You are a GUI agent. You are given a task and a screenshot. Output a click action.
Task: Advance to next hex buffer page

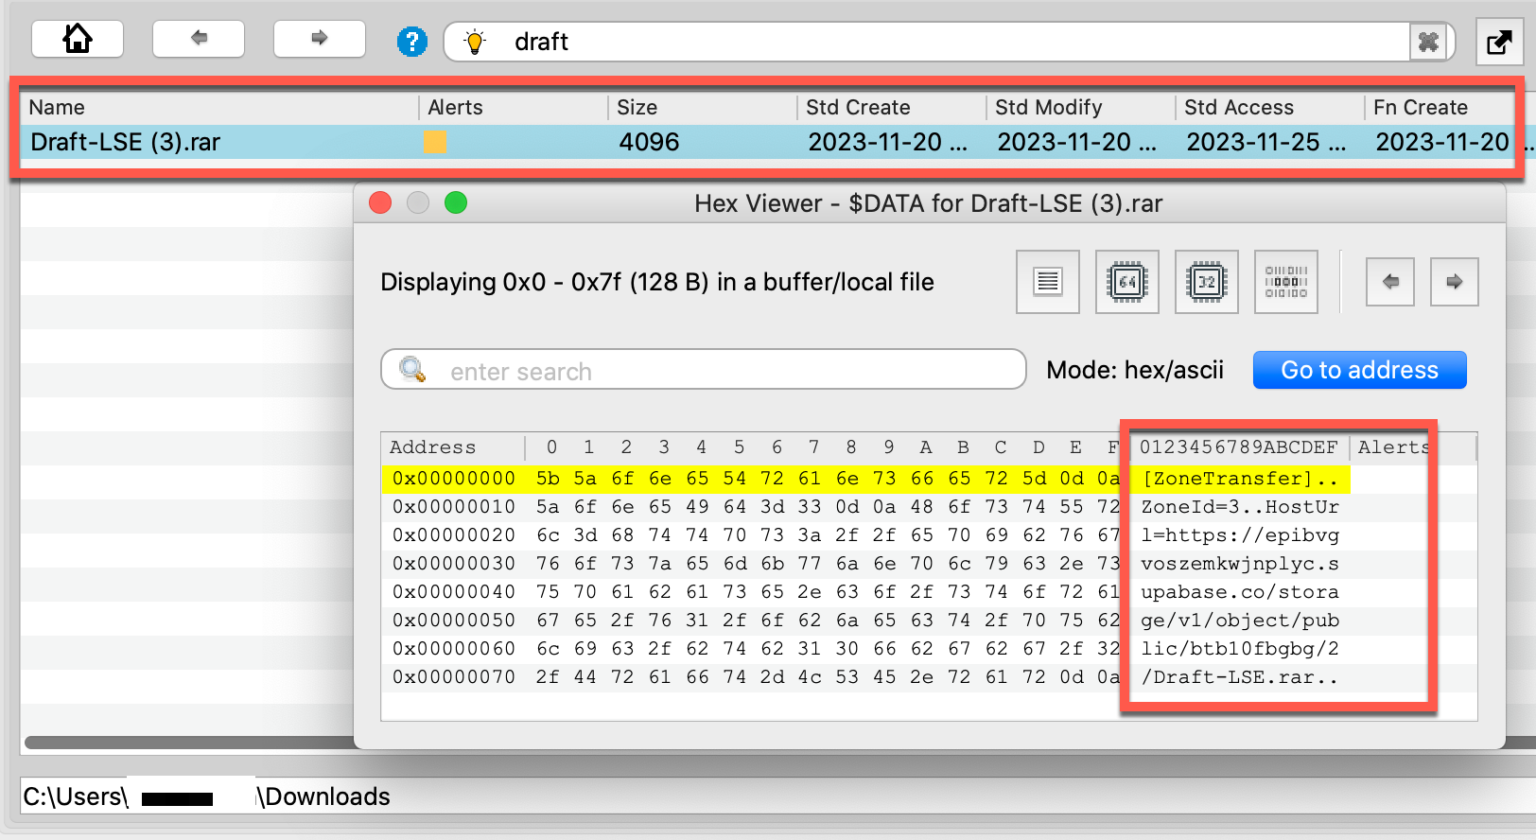(x=1454, y=282)
